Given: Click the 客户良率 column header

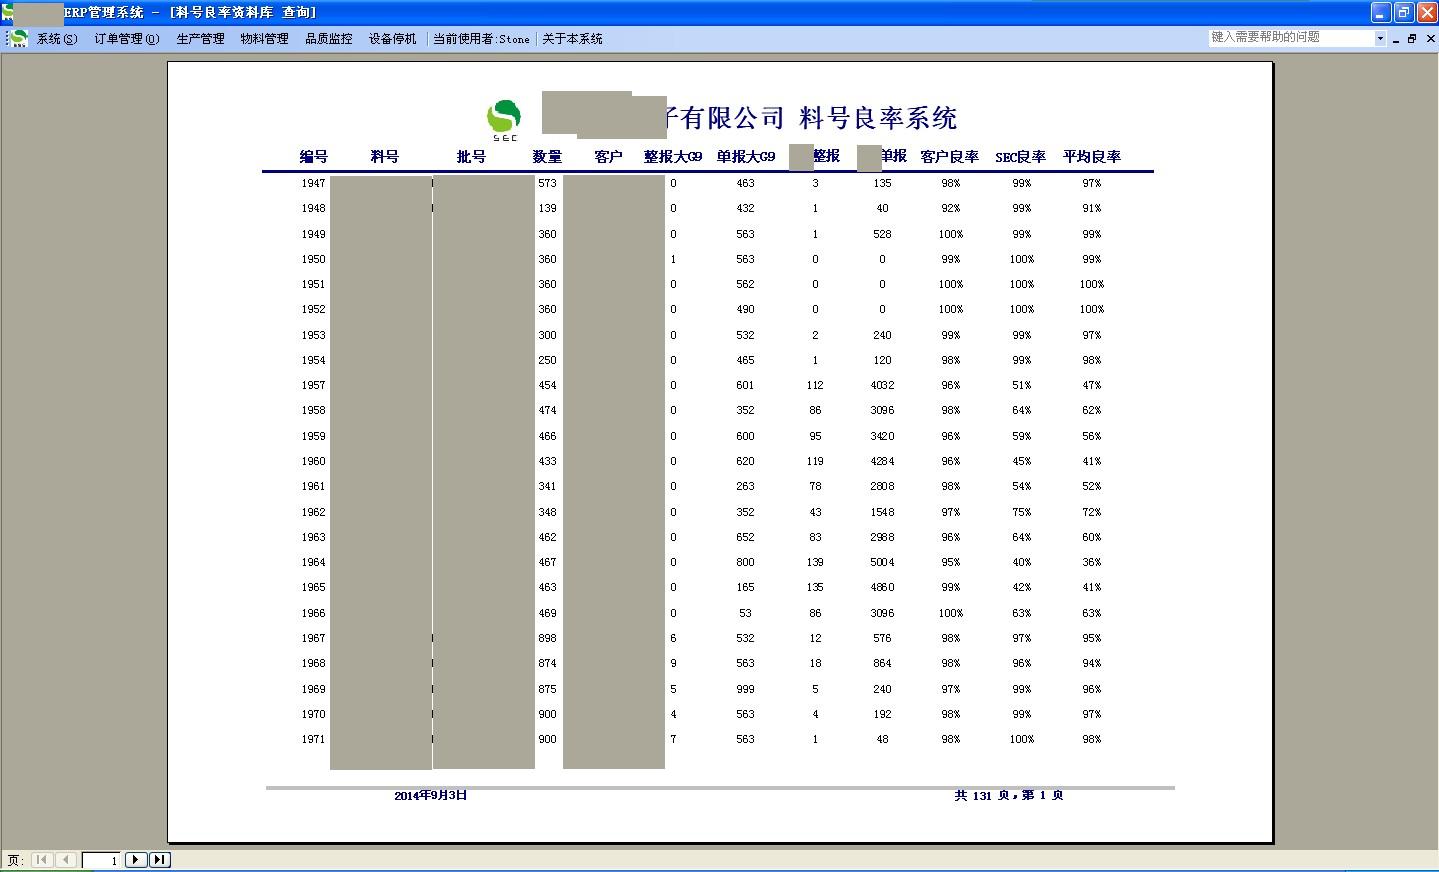Looking at the screenshot, I should [950, 156].
